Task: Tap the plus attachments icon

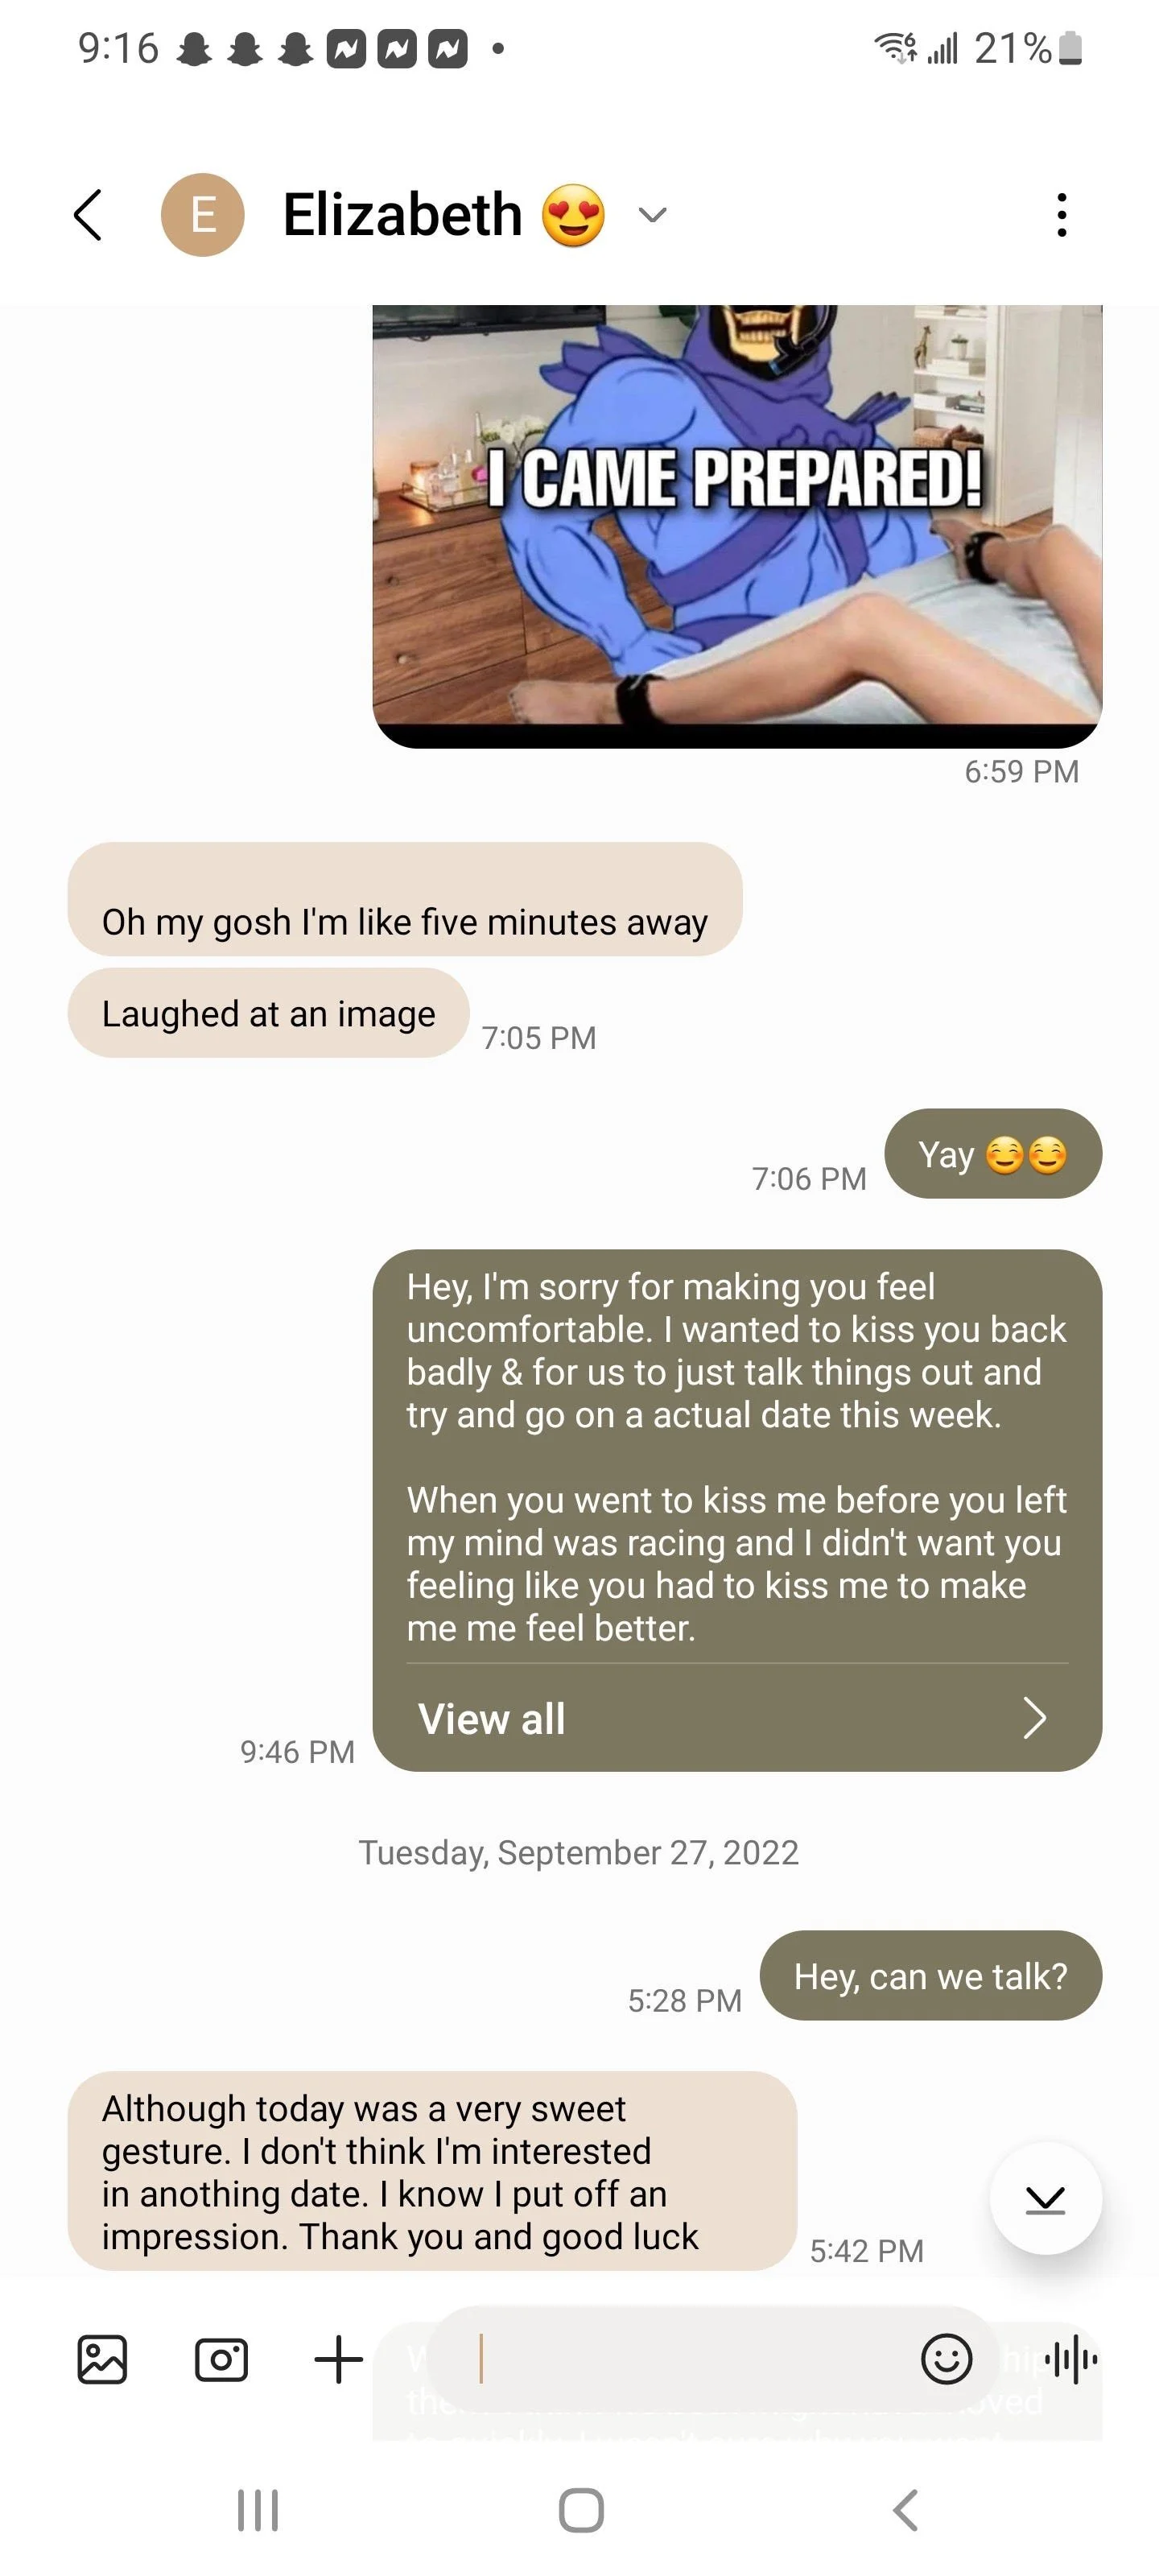Action: tap(339, 2360)
